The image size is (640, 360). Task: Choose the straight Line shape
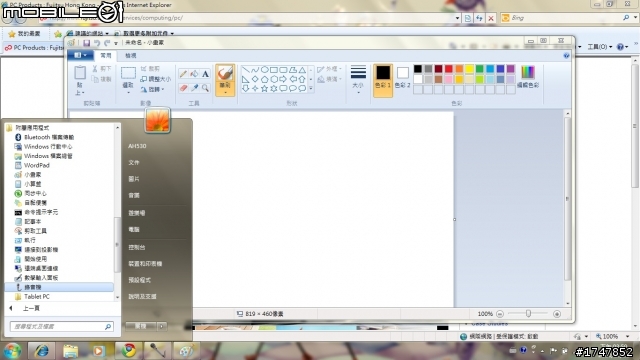246,70
